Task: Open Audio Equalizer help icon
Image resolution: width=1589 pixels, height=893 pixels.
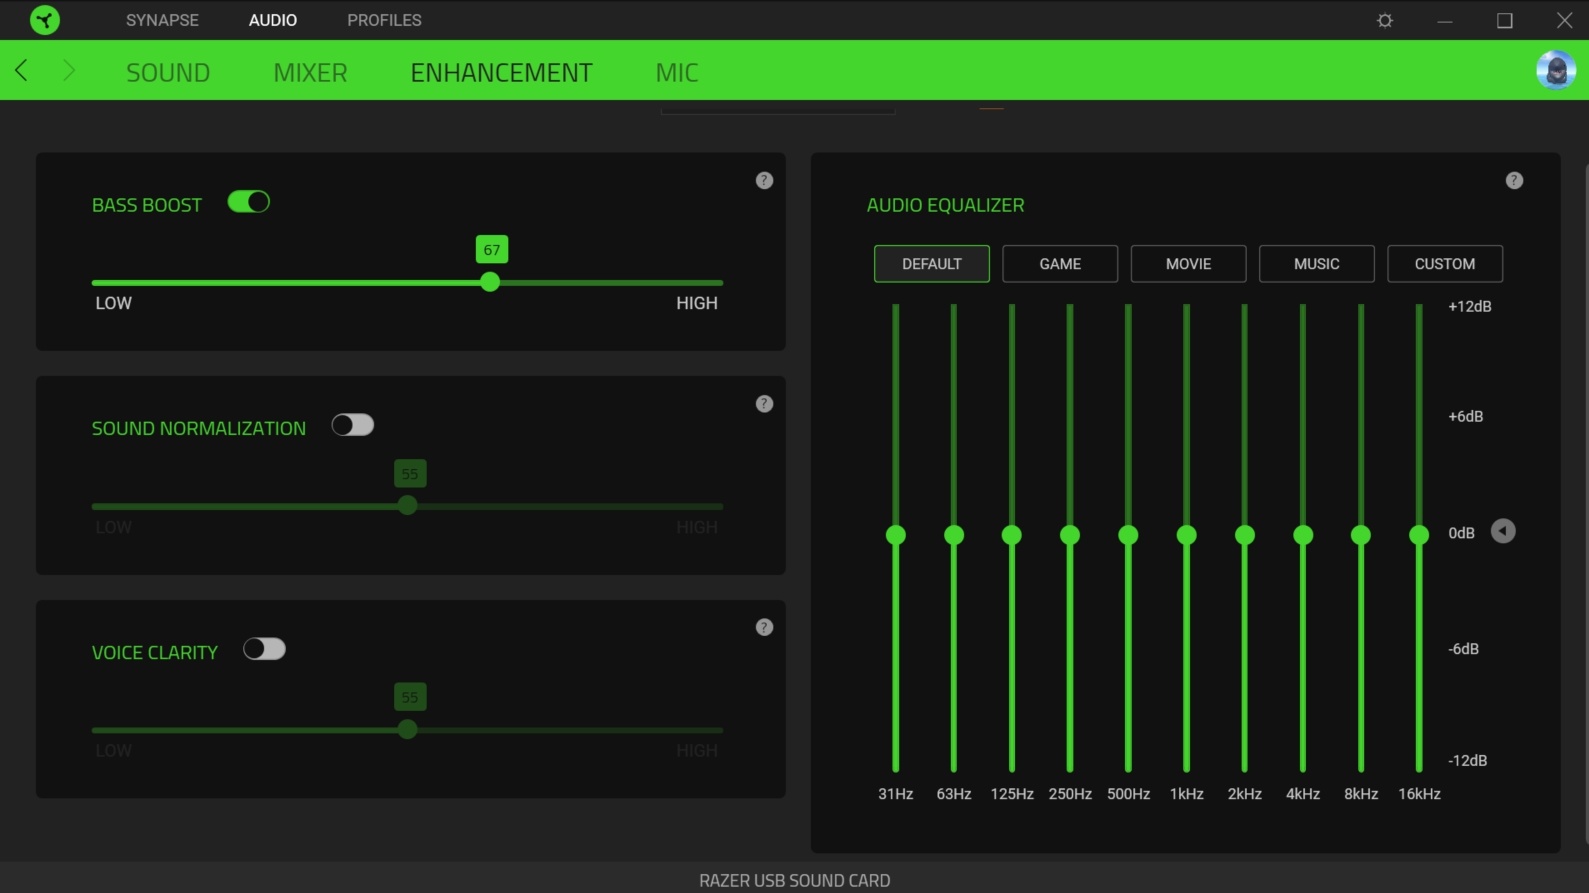Action: 1514,181
